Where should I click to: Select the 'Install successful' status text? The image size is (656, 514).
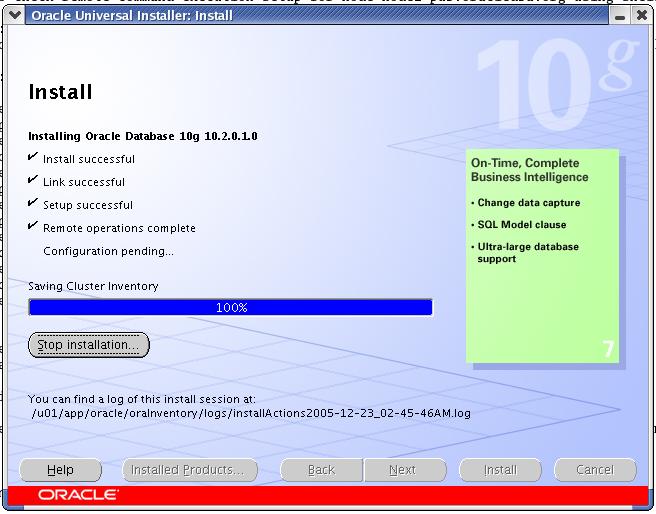coord(89,159)
